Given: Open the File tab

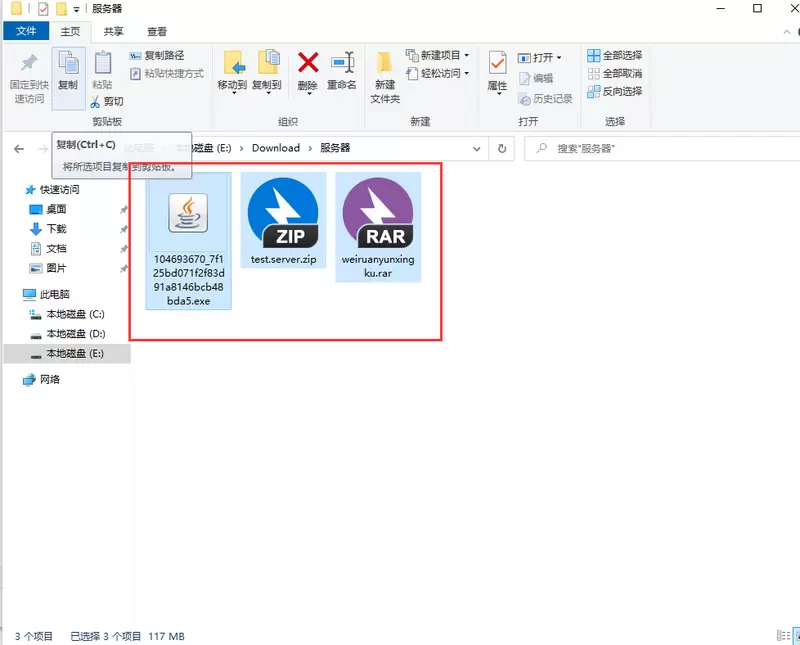Looking at the screenshot, I should click(x=26, y=31).
